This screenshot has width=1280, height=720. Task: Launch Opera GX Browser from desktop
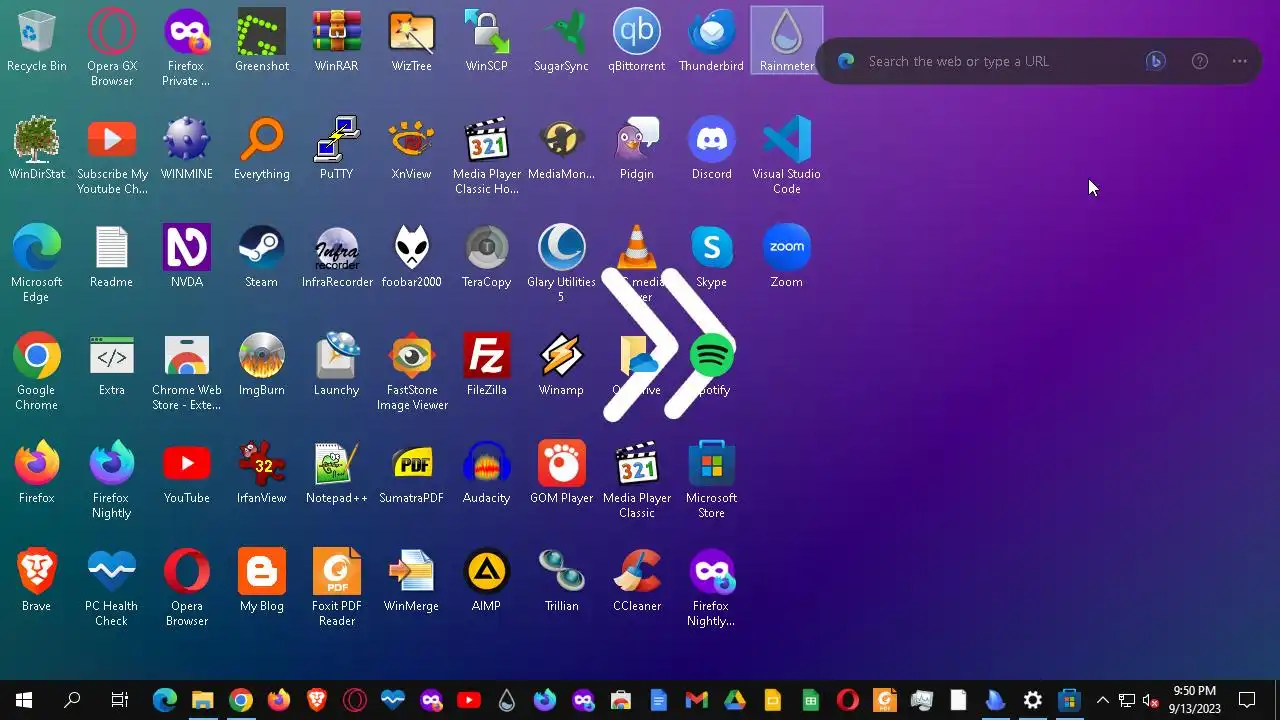[111, 48]
